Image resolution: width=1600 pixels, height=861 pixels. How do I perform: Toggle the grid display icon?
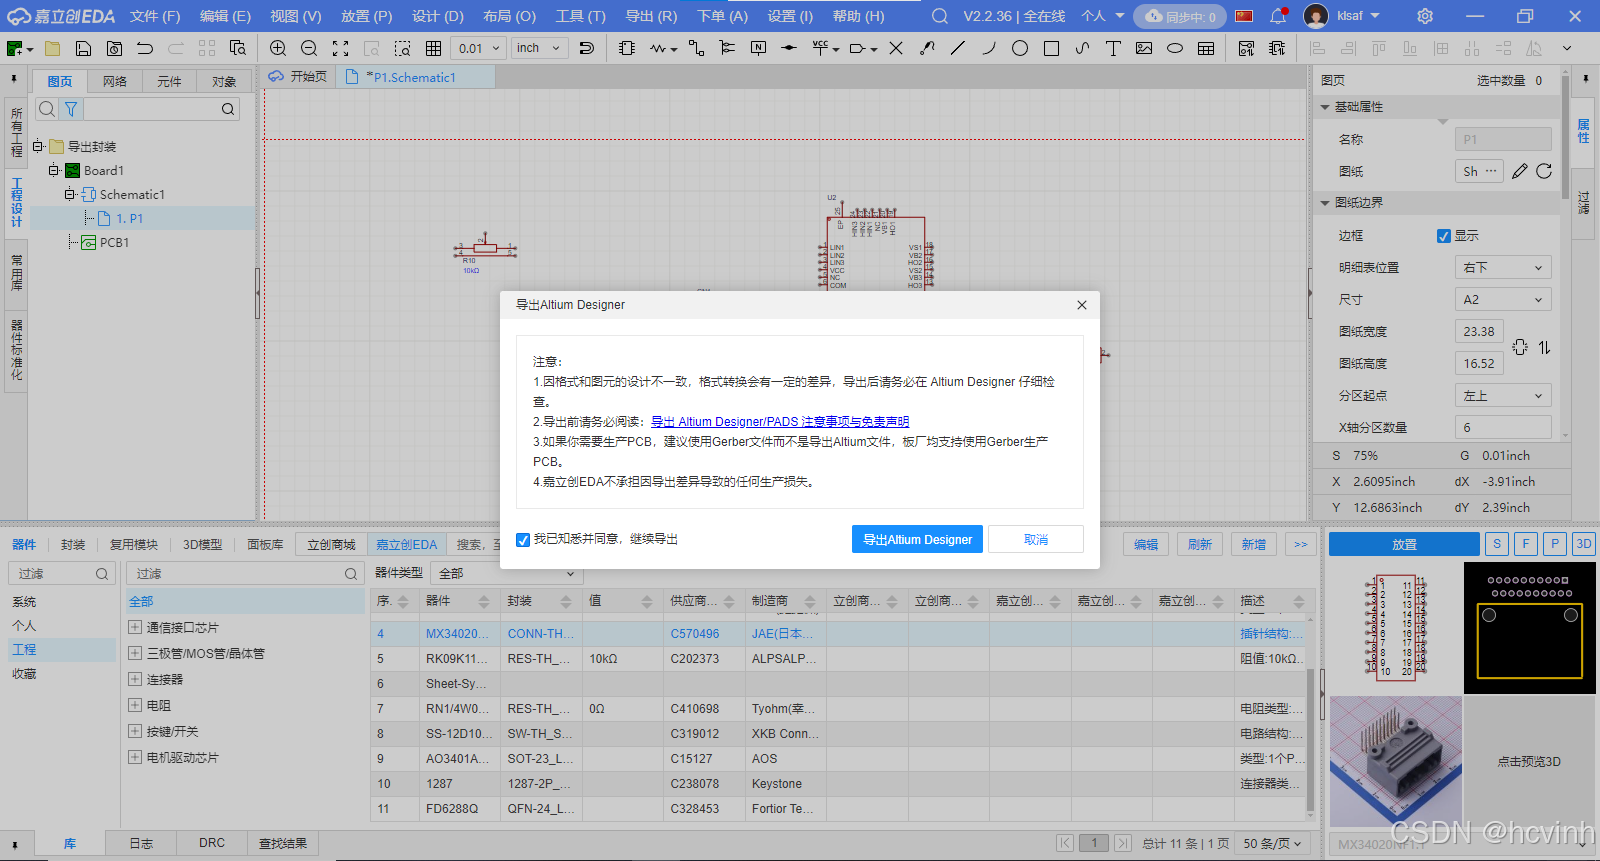[433, 48]
